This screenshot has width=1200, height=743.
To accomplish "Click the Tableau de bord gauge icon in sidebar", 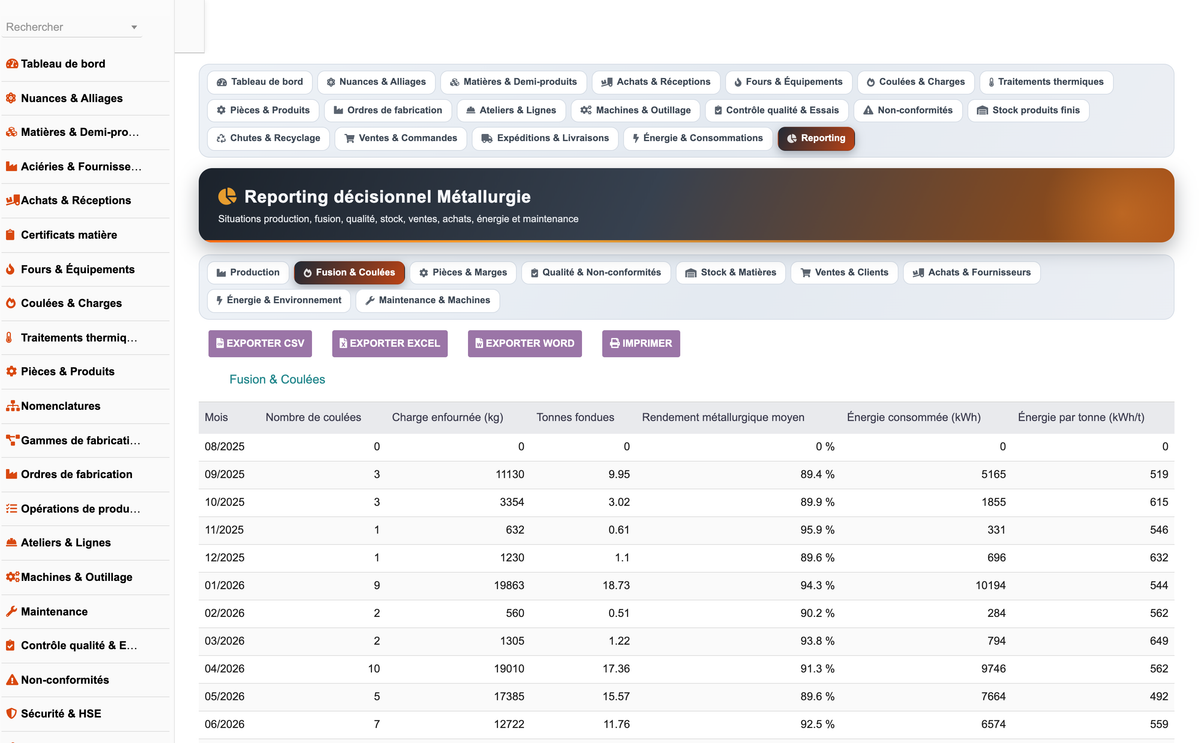I will 12,64.
